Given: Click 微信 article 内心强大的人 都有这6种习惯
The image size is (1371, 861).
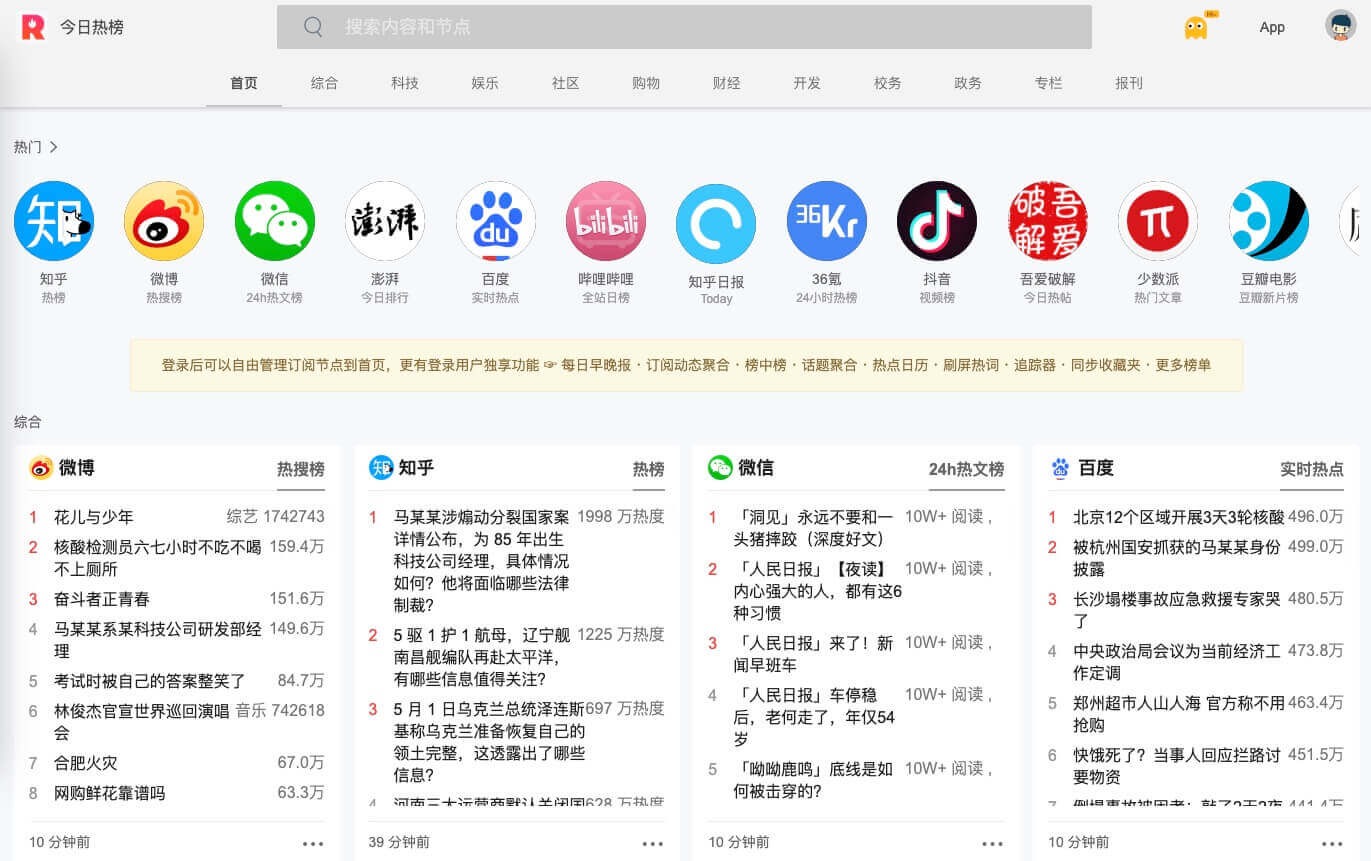Looking at the screenshot, I should click(x=818, y=590).
